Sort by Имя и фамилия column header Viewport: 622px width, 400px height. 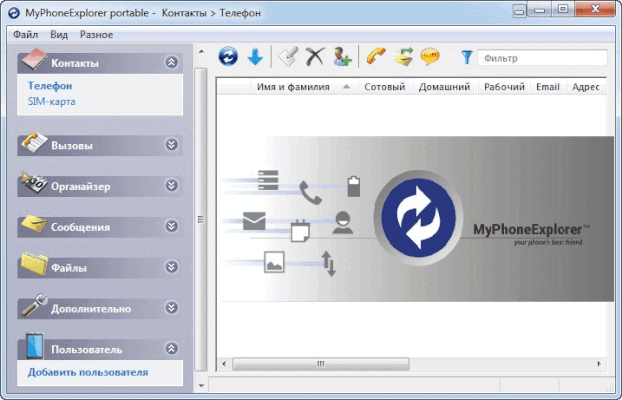[x=305, y=87]
